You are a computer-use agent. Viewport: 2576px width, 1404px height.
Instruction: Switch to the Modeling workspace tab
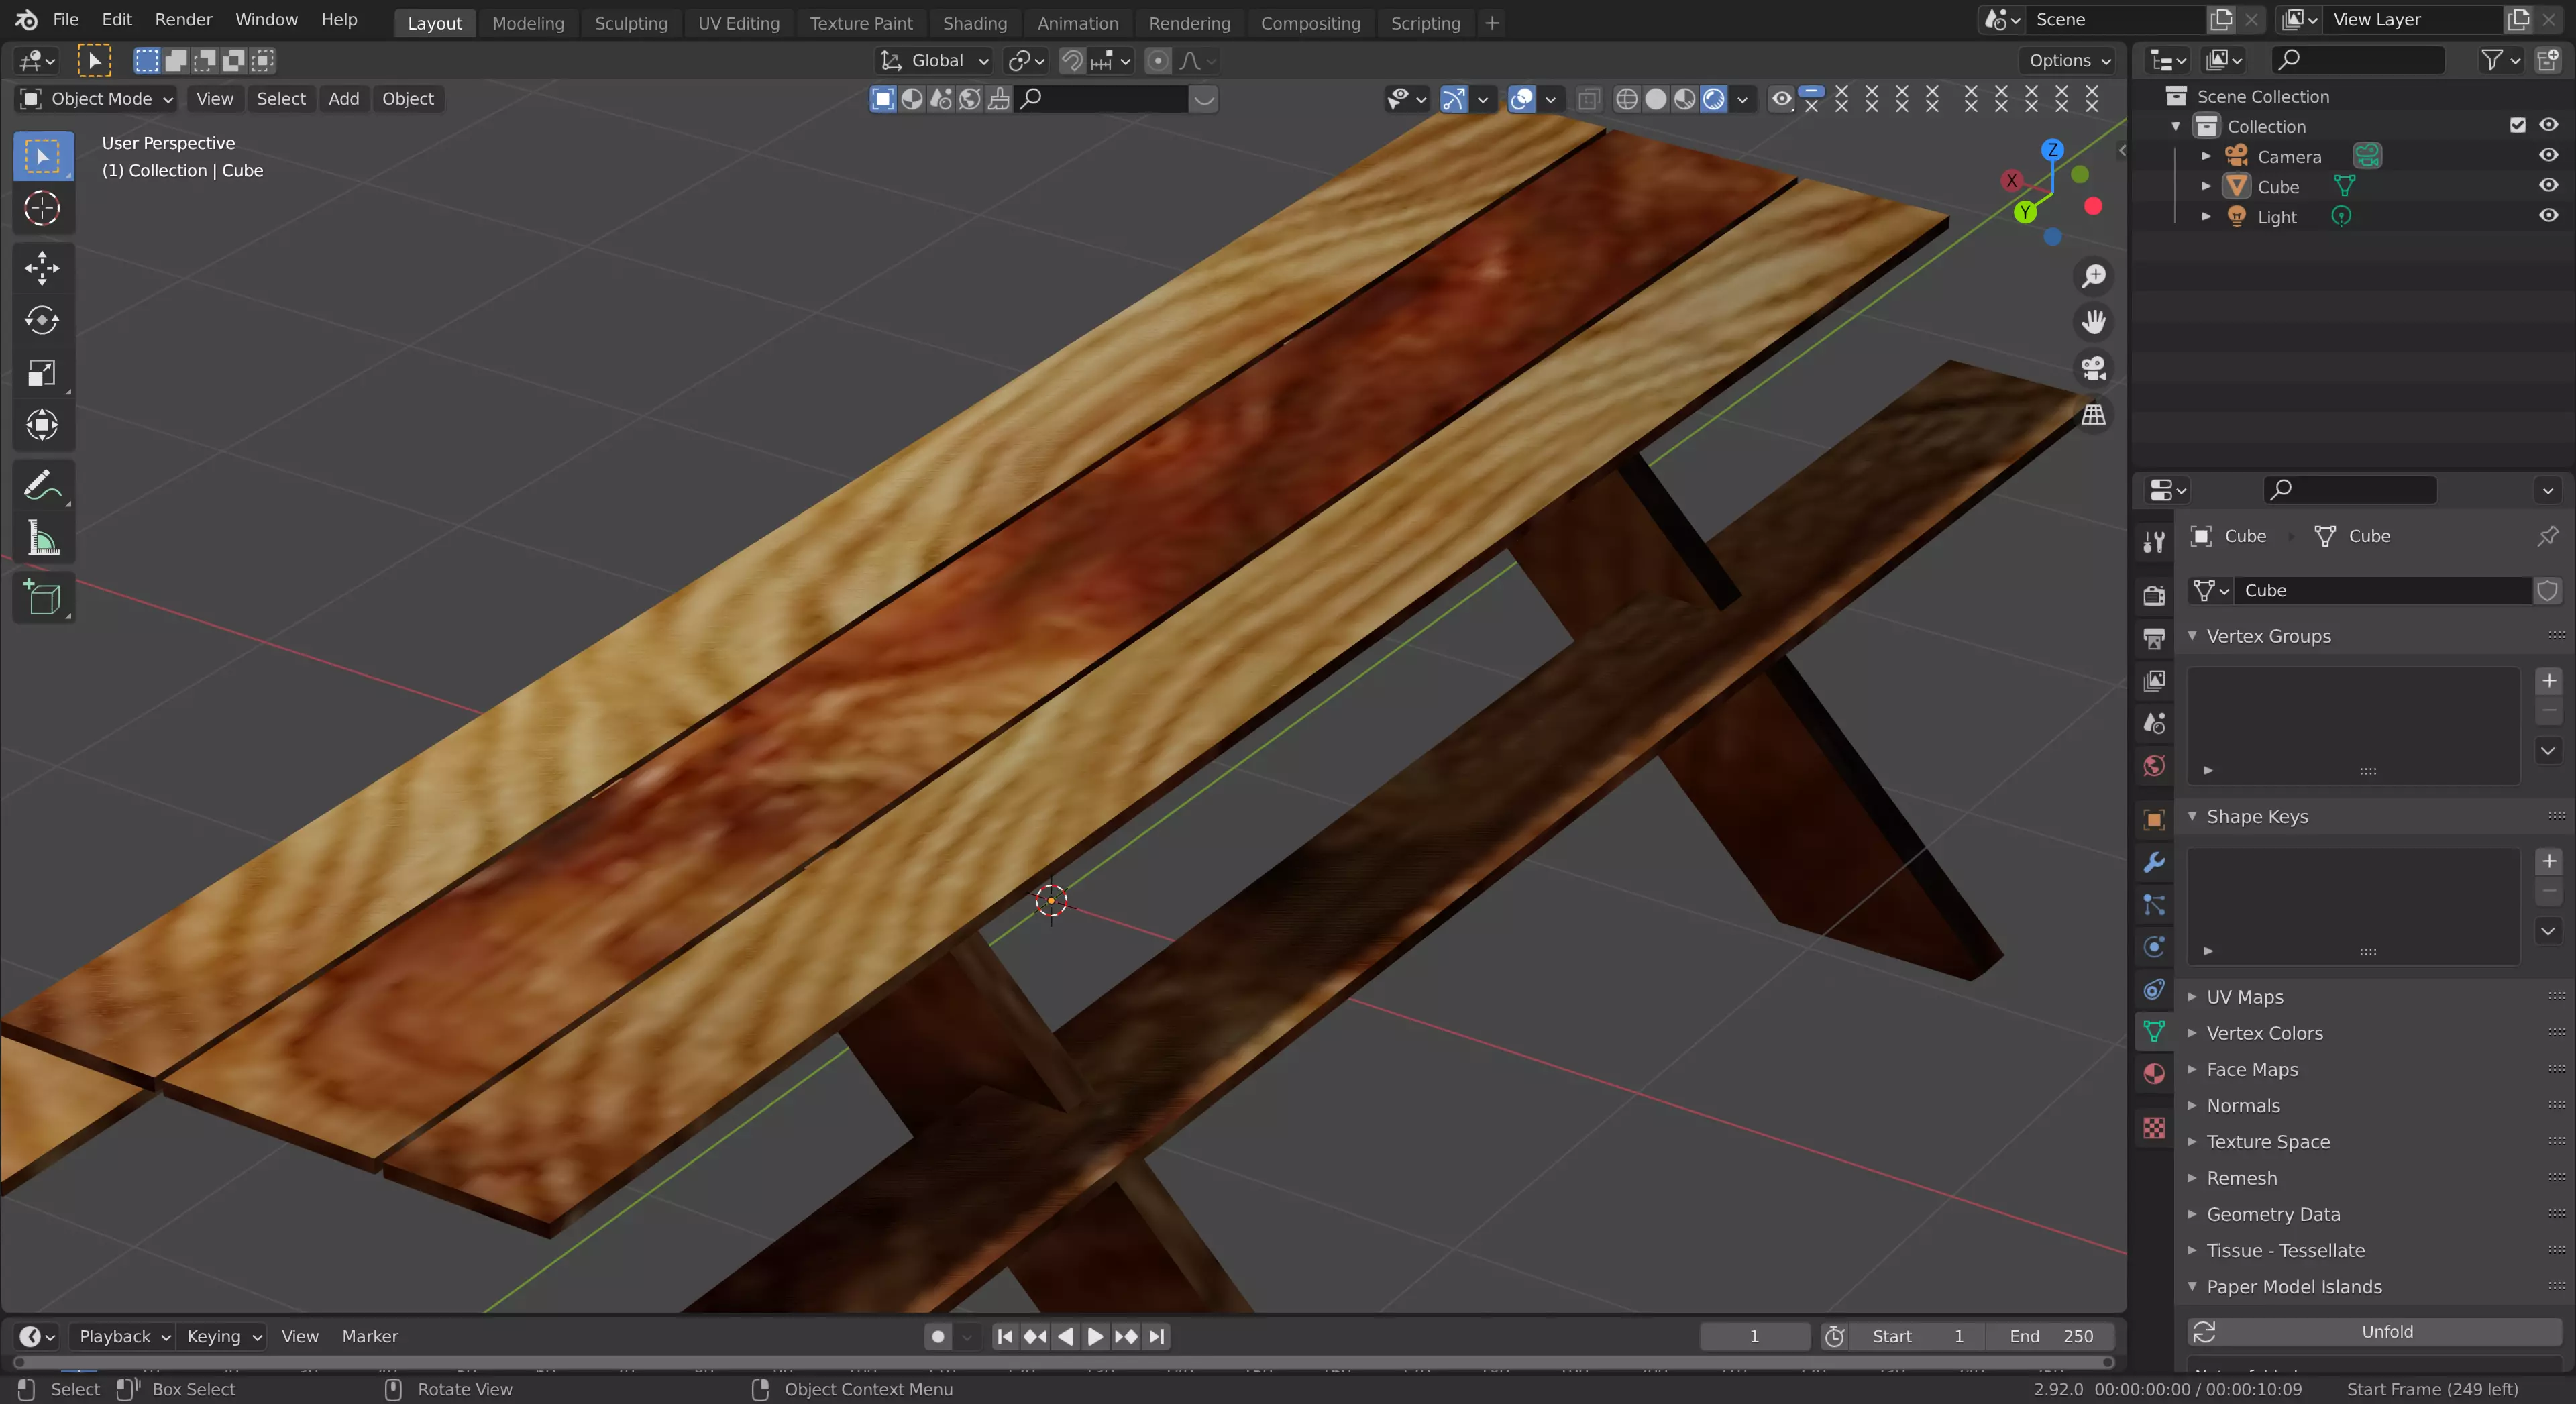pos(528,23)
